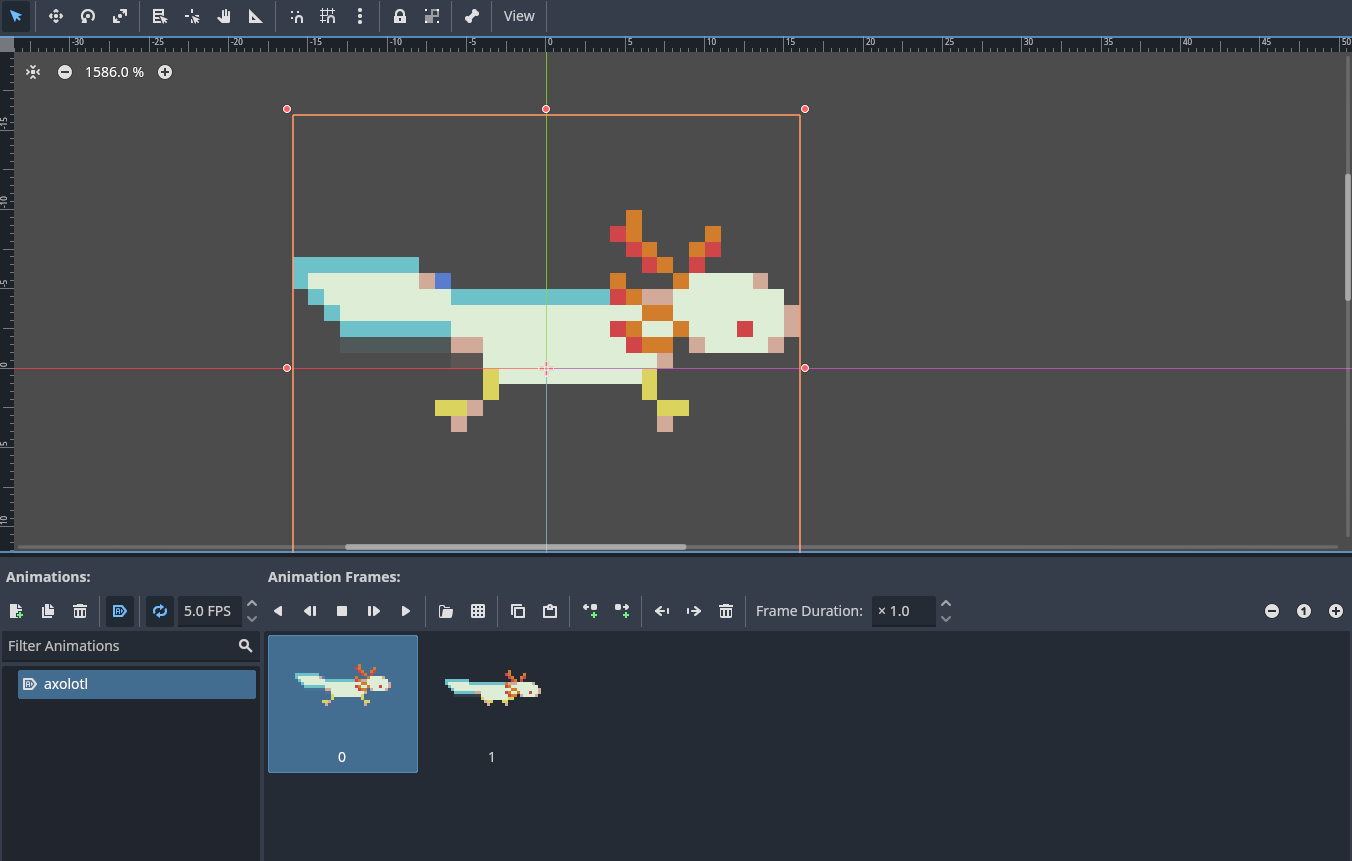Screen dimensions: 1352x861
Task: Choose the Scale mode tool
Action: 120,16
